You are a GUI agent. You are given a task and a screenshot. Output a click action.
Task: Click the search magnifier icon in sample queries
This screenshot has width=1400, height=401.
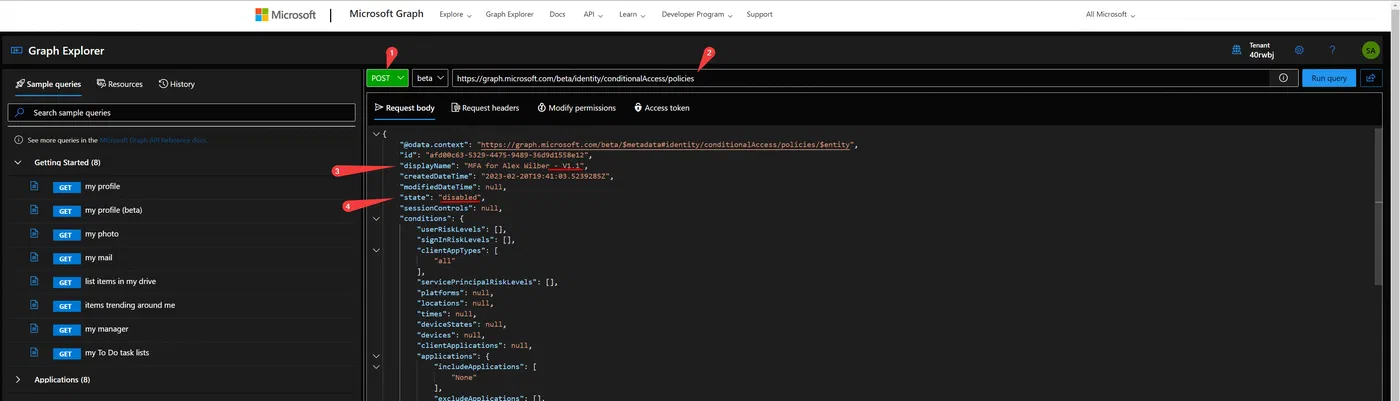click(x=21, y=113)
